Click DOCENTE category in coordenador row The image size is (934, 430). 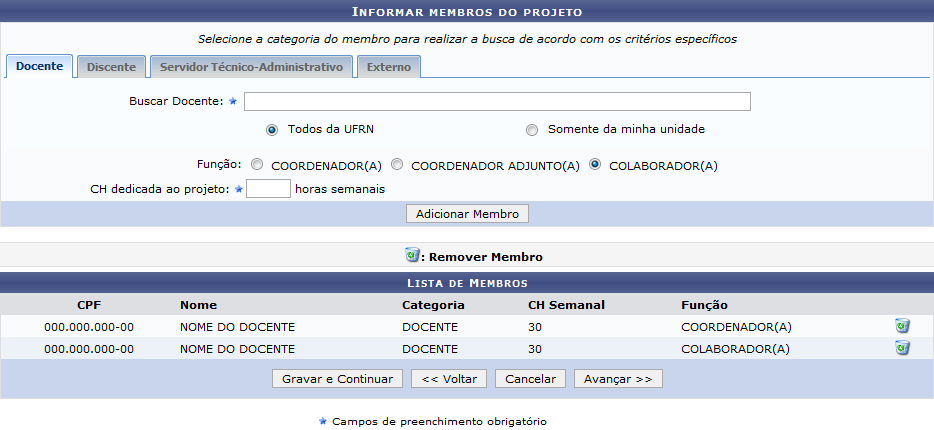tap(430, 327)
